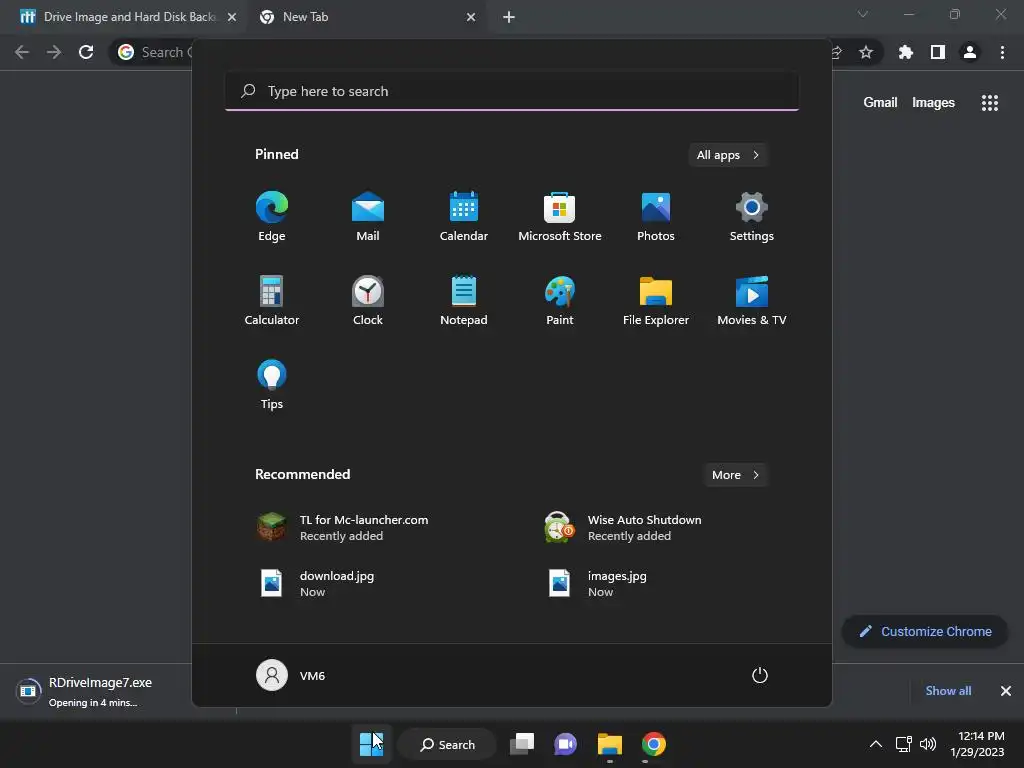This screenshot has height=768, width=1024.
Task: Reload the Chrome page
Action: click(x=86, y=52)
